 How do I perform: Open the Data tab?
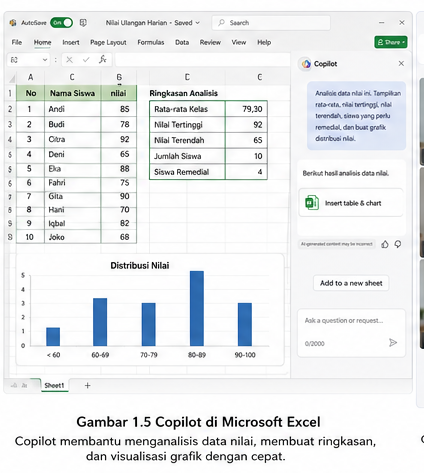click(x=182, y=42)
